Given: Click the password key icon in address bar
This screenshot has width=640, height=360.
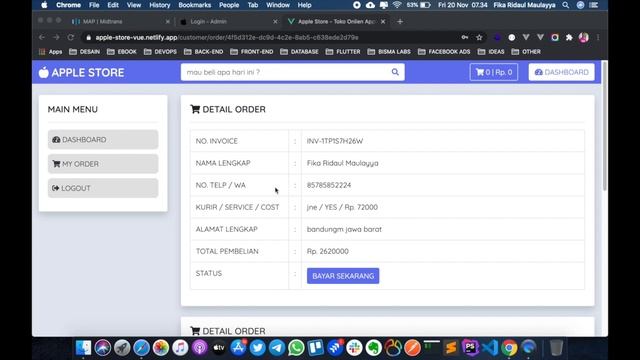Looking at the screenshot, I should tap(465, 38).
